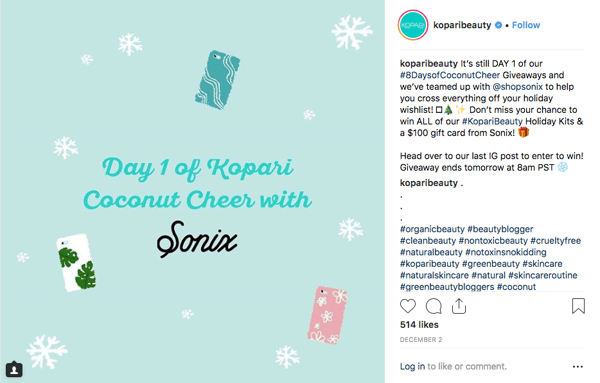600x383 pixels.
Task: Open the #KopariBeauty hashtag in caption
Action: coord(492,121)
